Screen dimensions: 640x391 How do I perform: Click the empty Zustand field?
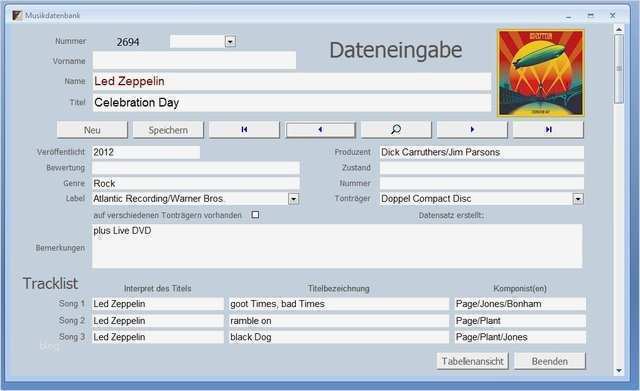pyautogui.click(x=482, y=168)
